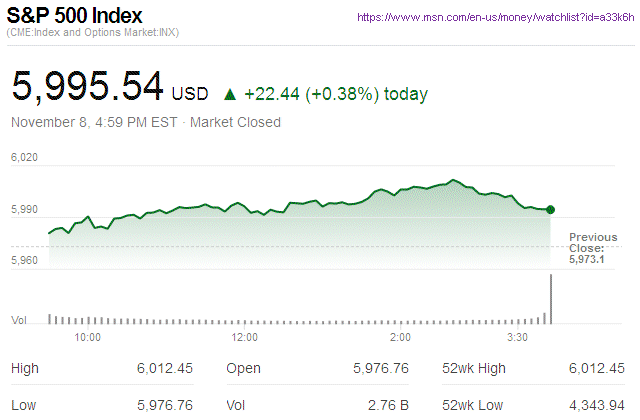Click the S&P 500 Index title
640x420 pixels.
tap(75, 17)
